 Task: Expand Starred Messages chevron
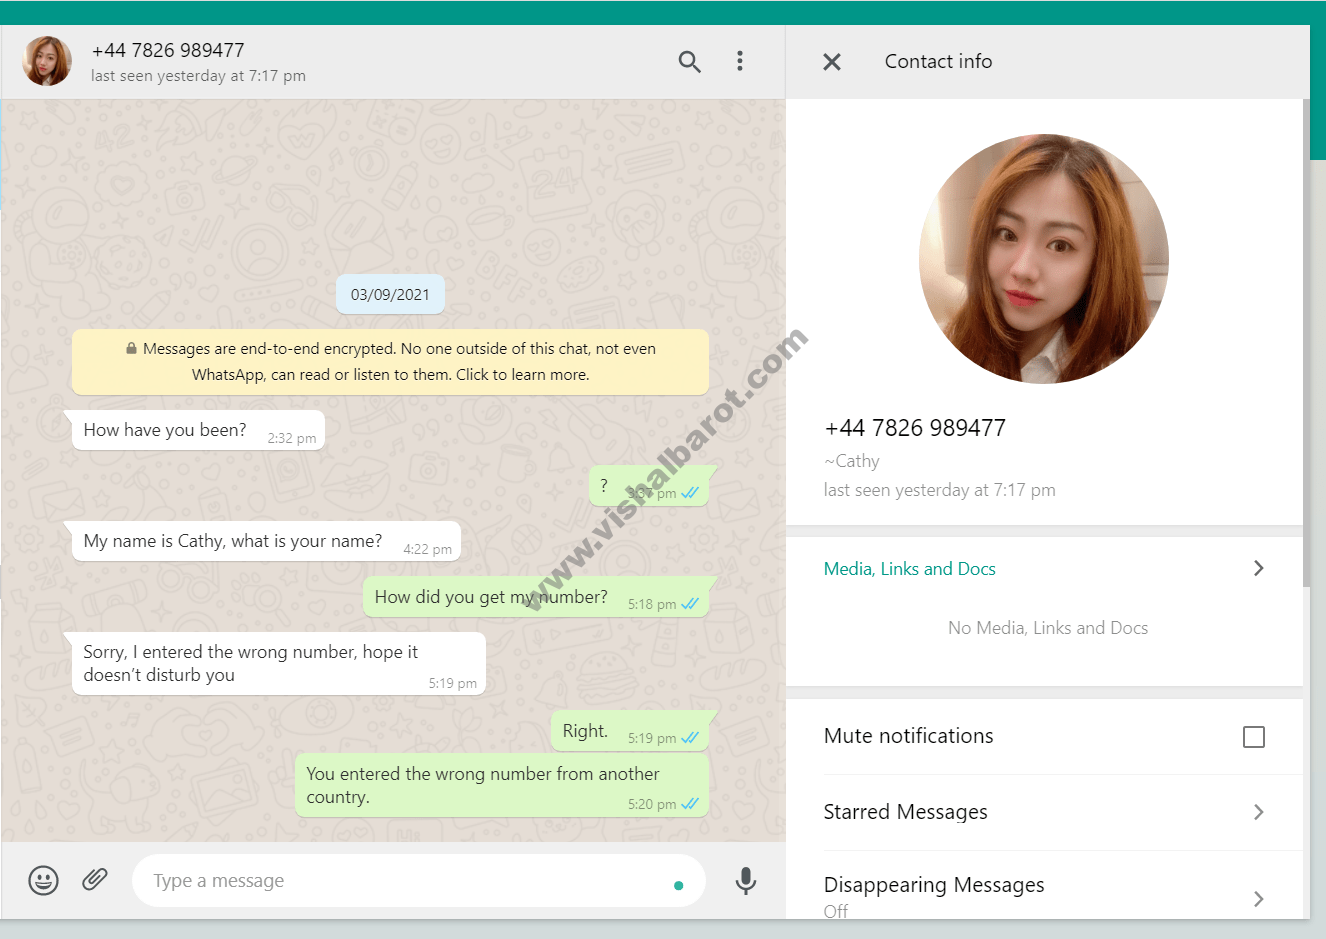point(1259,812)
